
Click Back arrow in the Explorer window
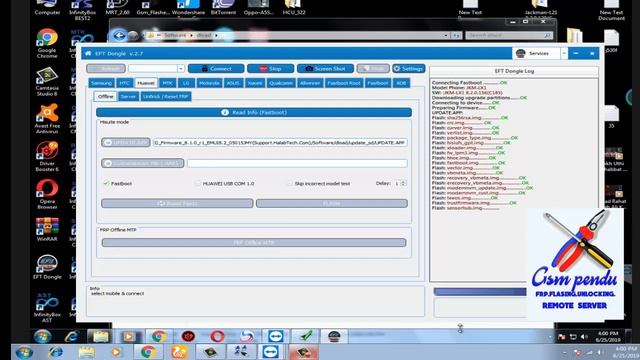[119, 36]
